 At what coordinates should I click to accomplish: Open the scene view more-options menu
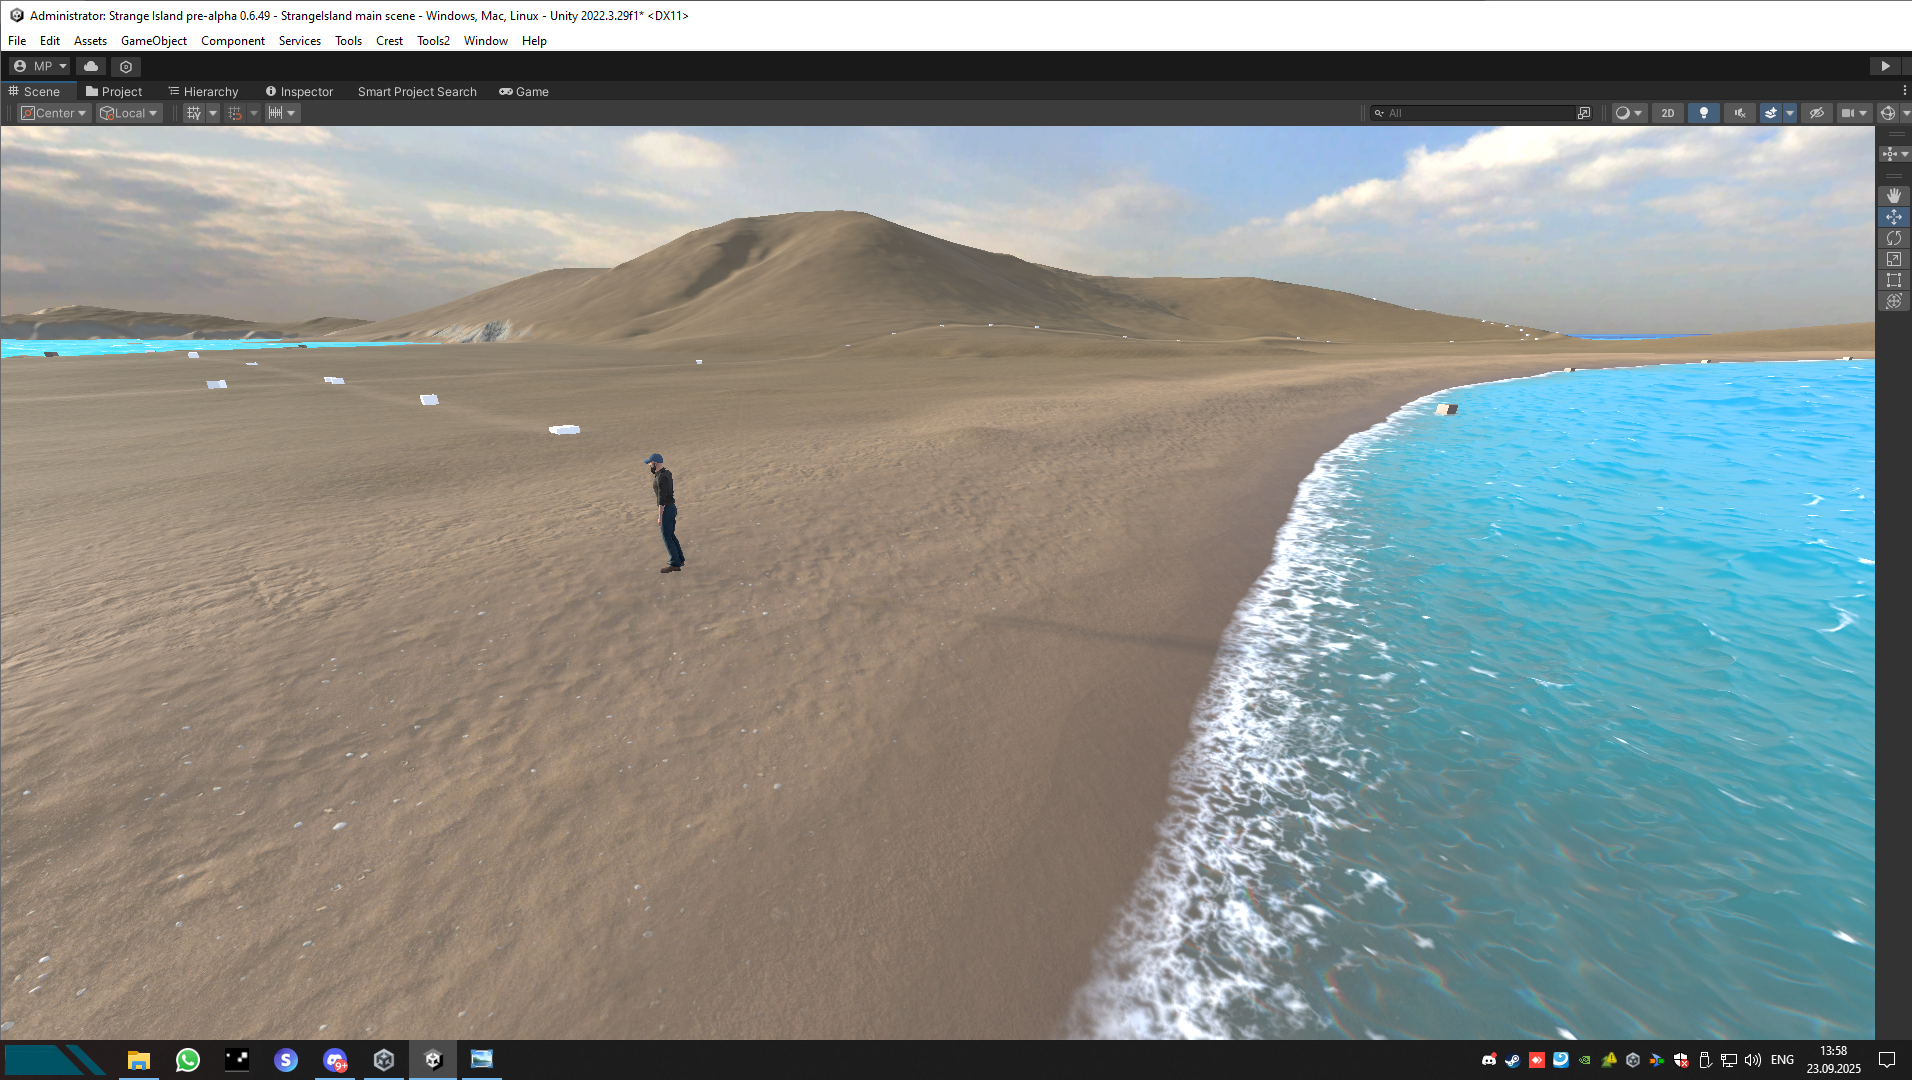click(1905, 91)
